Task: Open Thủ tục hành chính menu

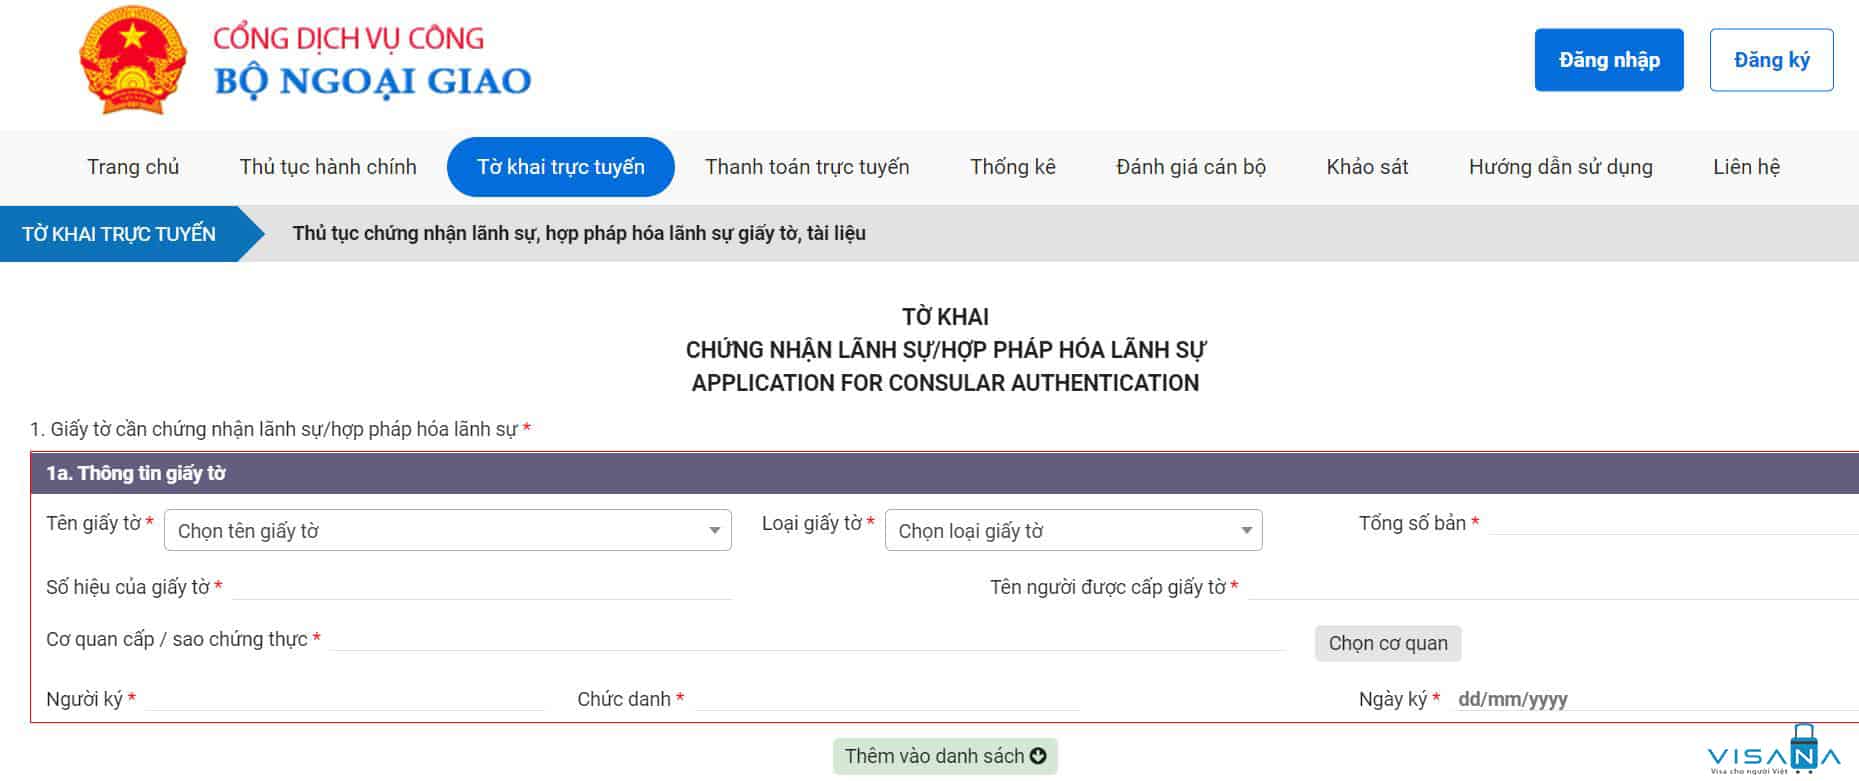Action: [x=328, y=167]
